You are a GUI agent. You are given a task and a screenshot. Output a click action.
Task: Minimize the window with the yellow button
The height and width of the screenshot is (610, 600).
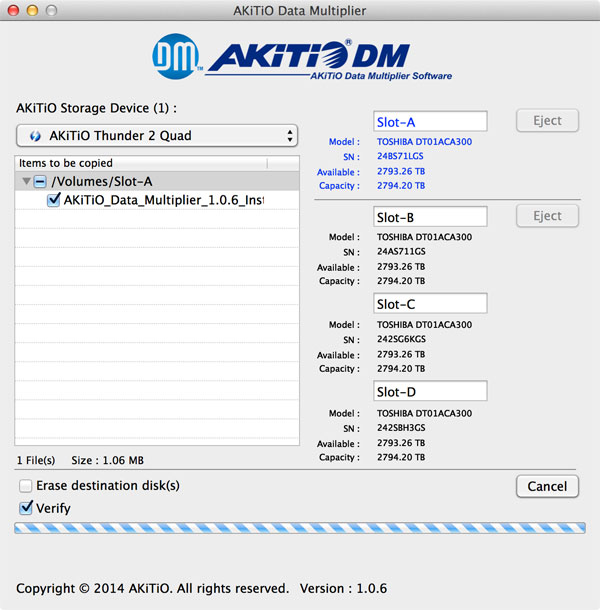point(32,10)
